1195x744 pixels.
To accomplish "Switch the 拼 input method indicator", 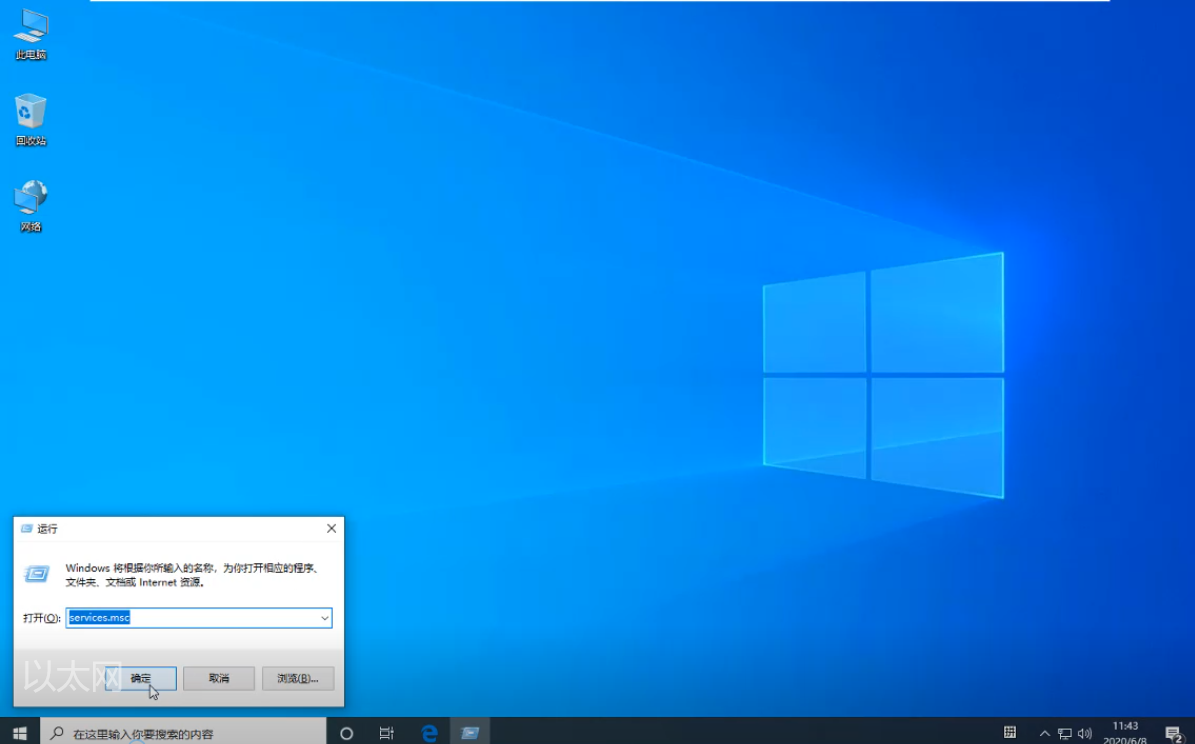I will pos(1010,733).
